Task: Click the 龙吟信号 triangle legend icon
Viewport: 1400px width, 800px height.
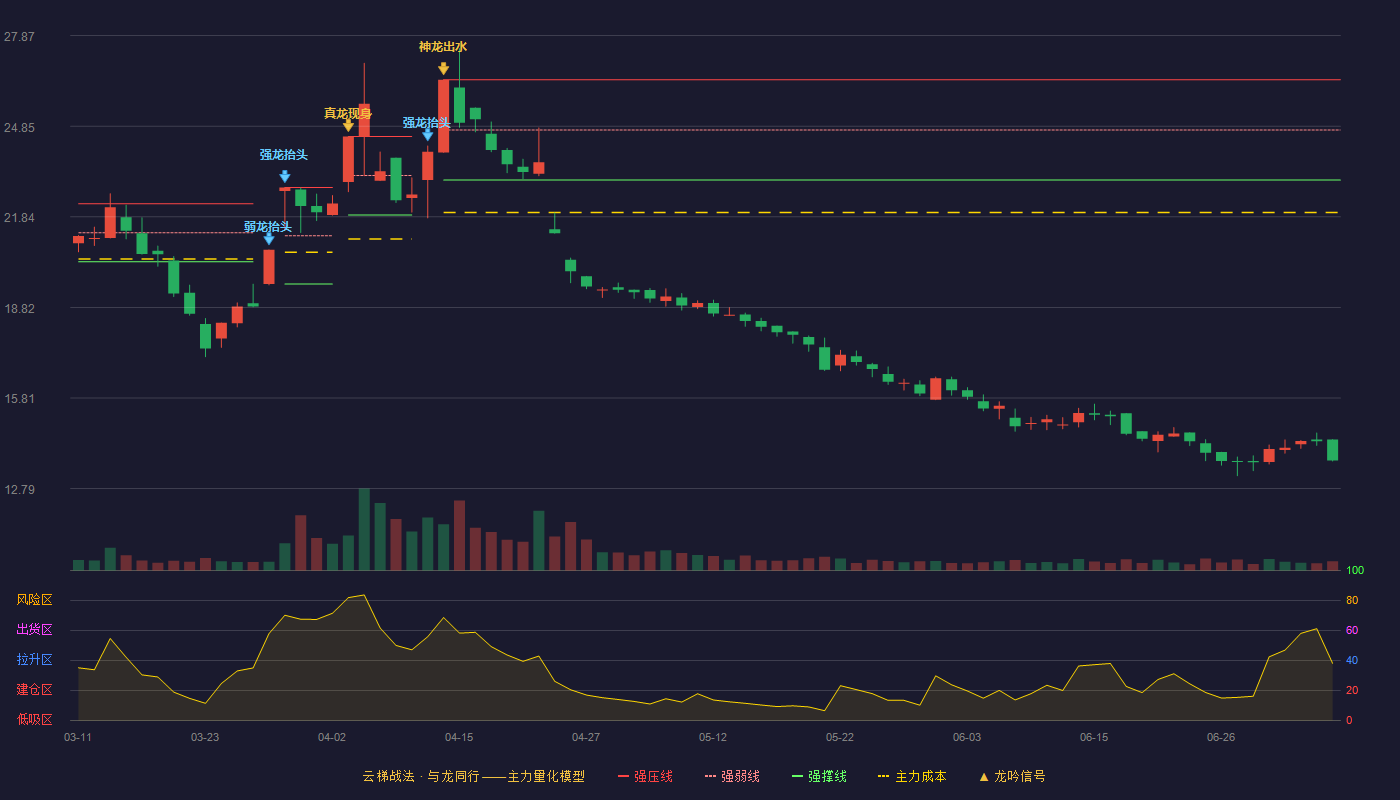Action: (x=983, y=777)
